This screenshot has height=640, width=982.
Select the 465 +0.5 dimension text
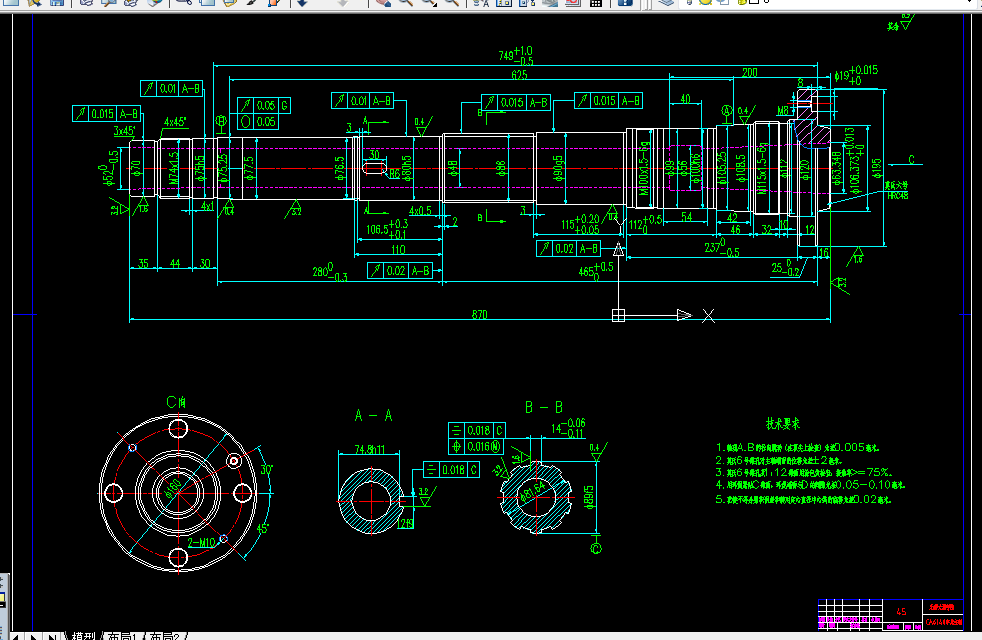[596, 271]
